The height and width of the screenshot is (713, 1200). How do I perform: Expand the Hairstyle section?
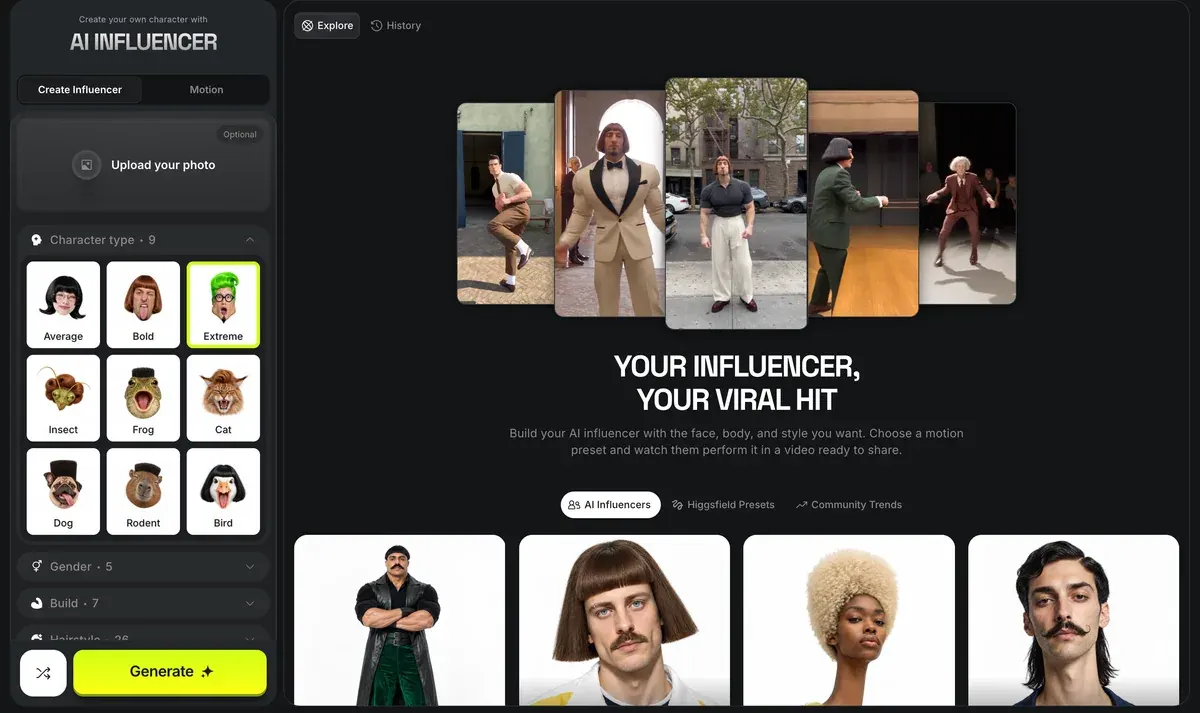[x=144, y=636]
